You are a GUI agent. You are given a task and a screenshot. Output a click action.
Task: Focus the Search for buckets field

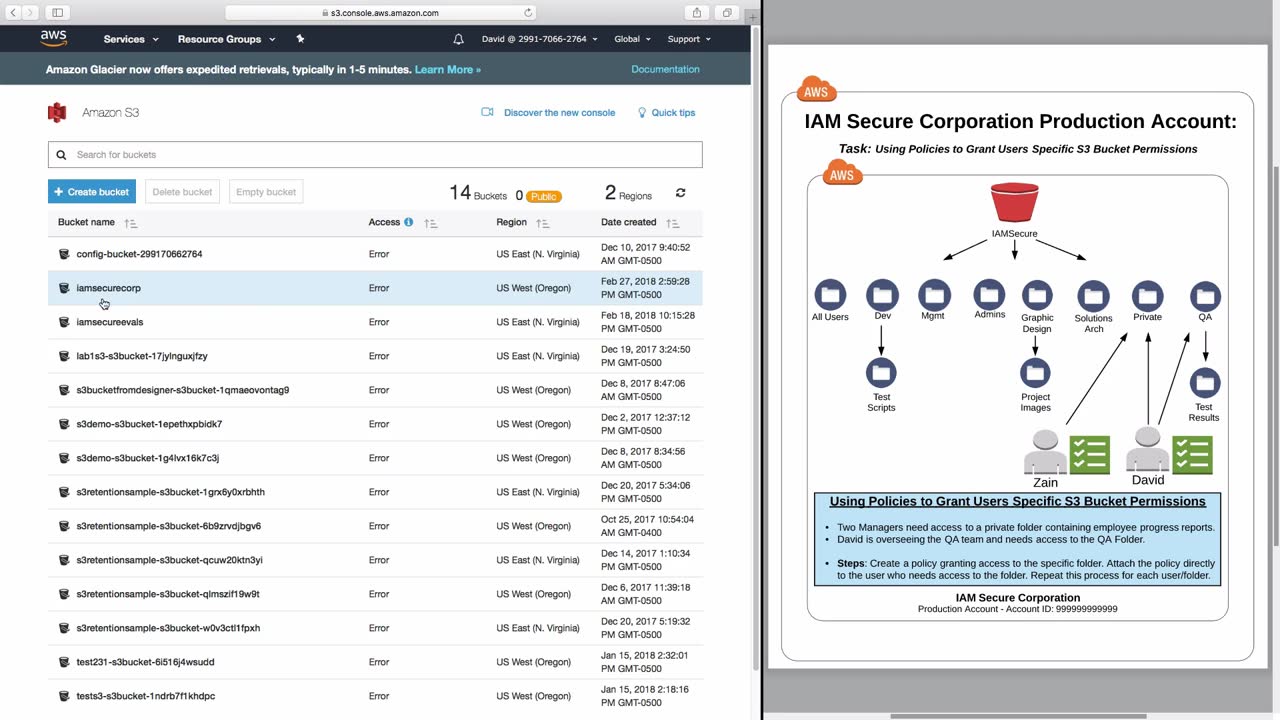375,155
